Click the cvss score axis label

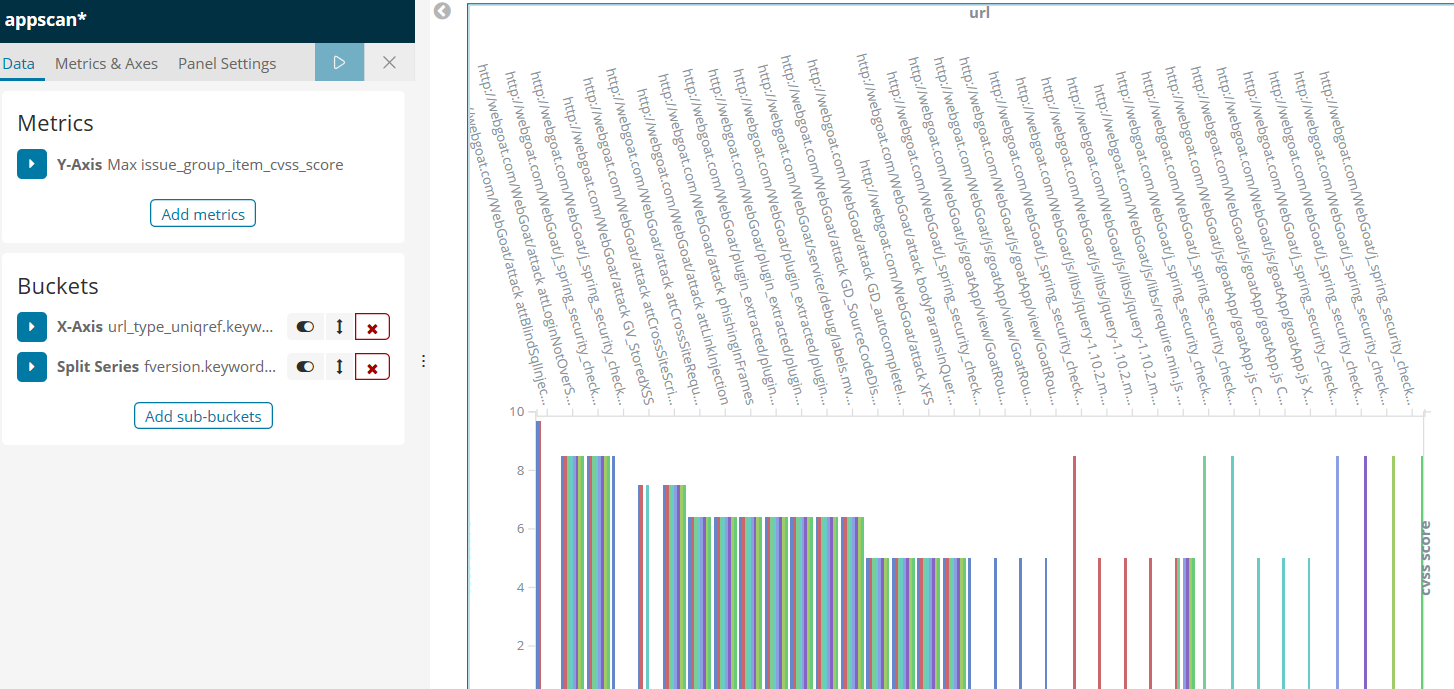click(x=1426, y=558)
